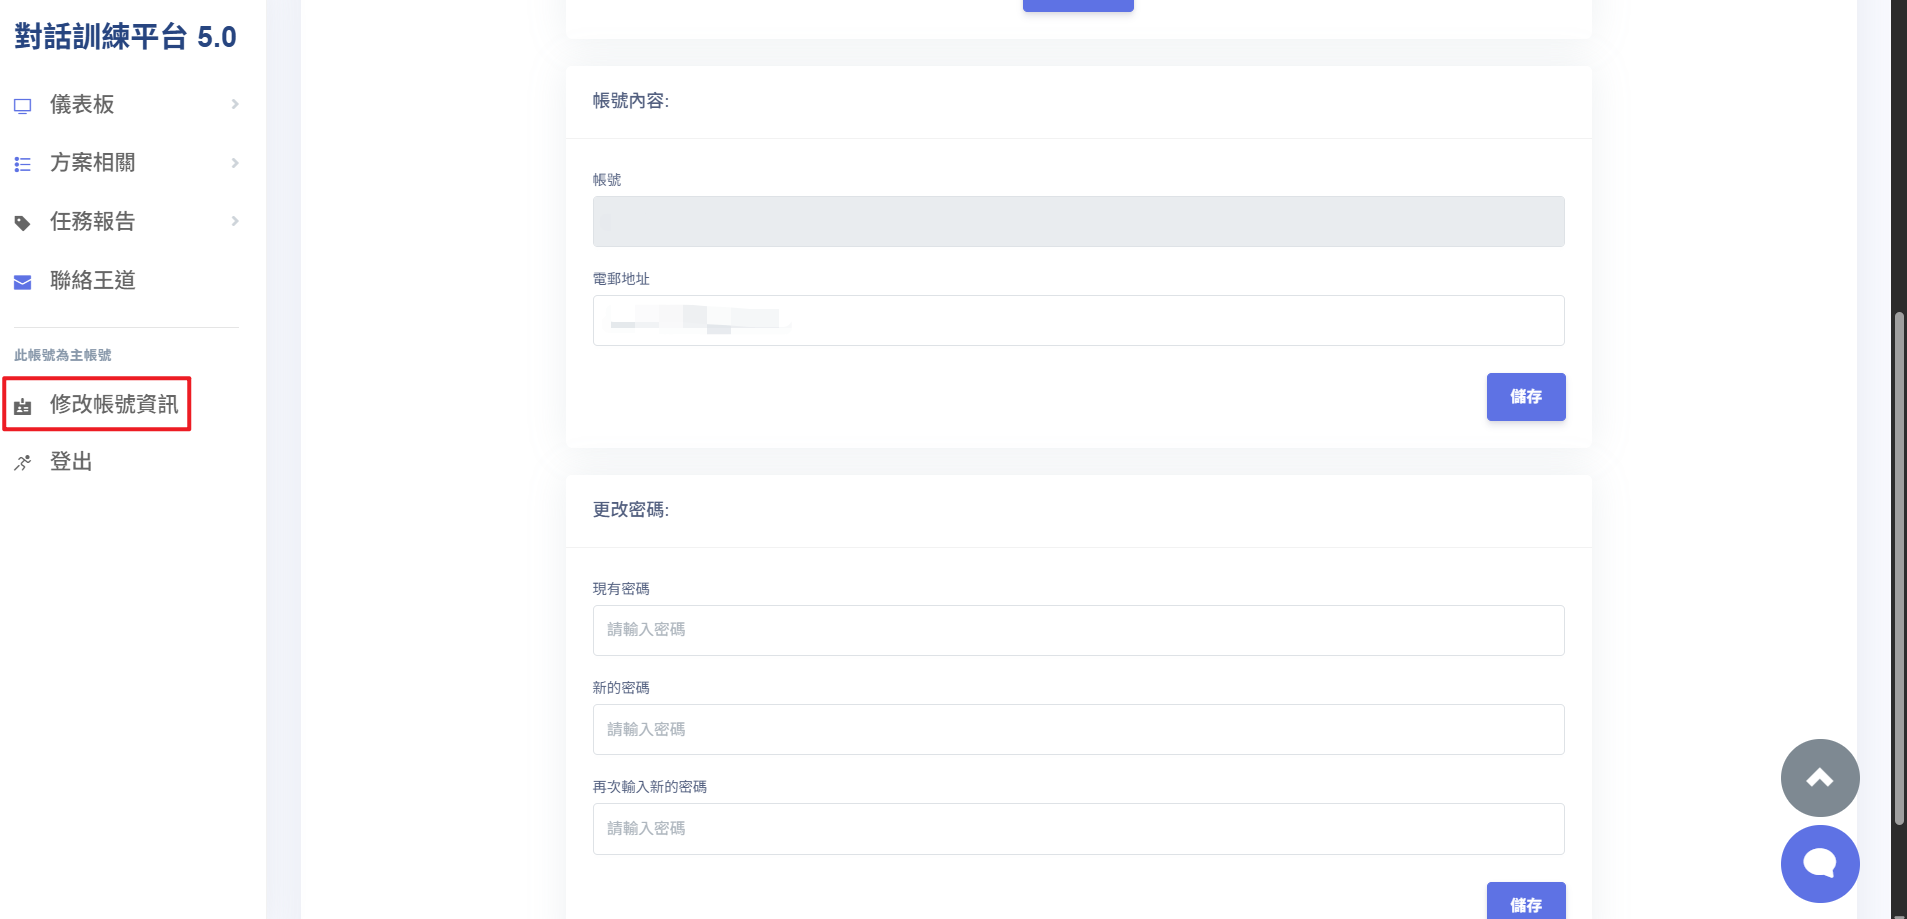The height and width of the screenshot is (919, 1907).
Task: Expand the 方案相關 submenu arrow
Action: [235, 163]
